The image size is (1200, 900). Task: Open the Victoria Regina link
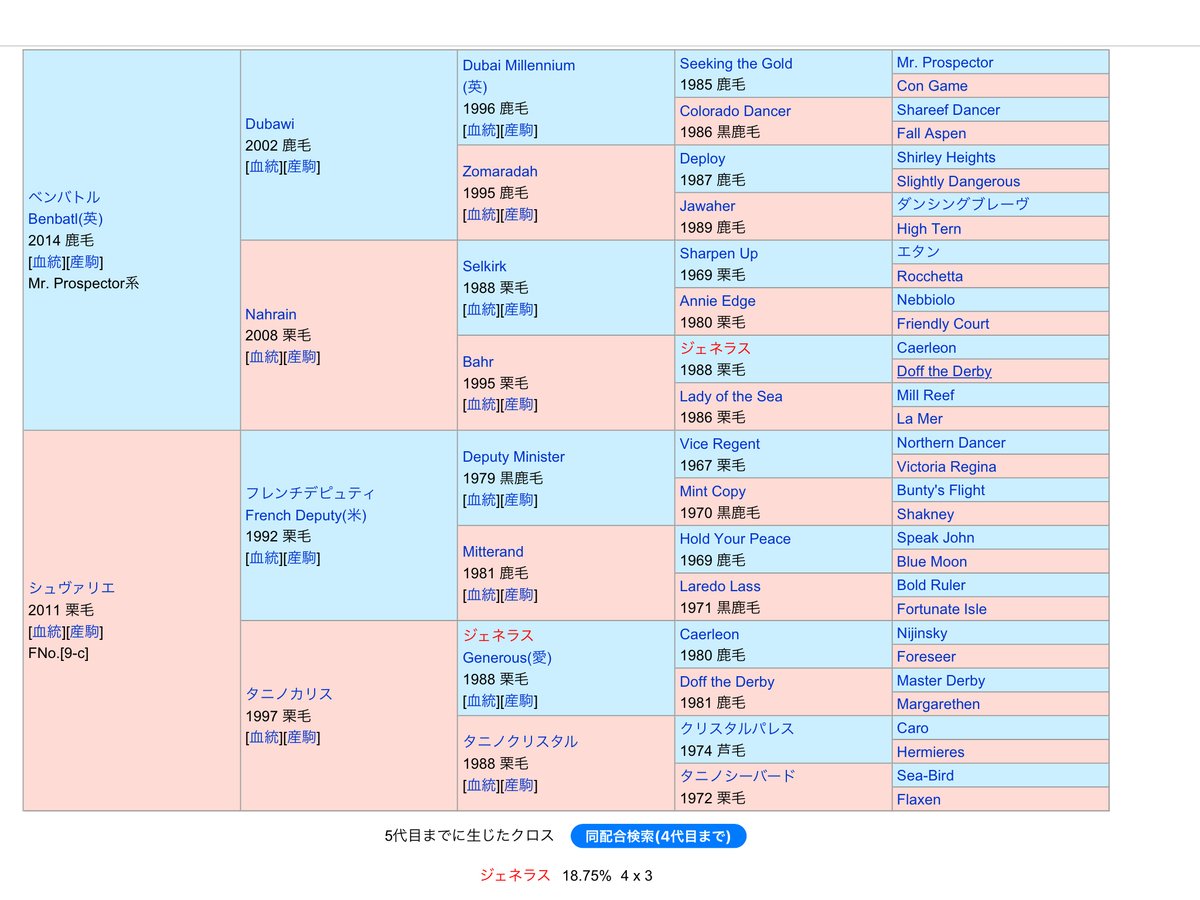click(x=946, y=467)
